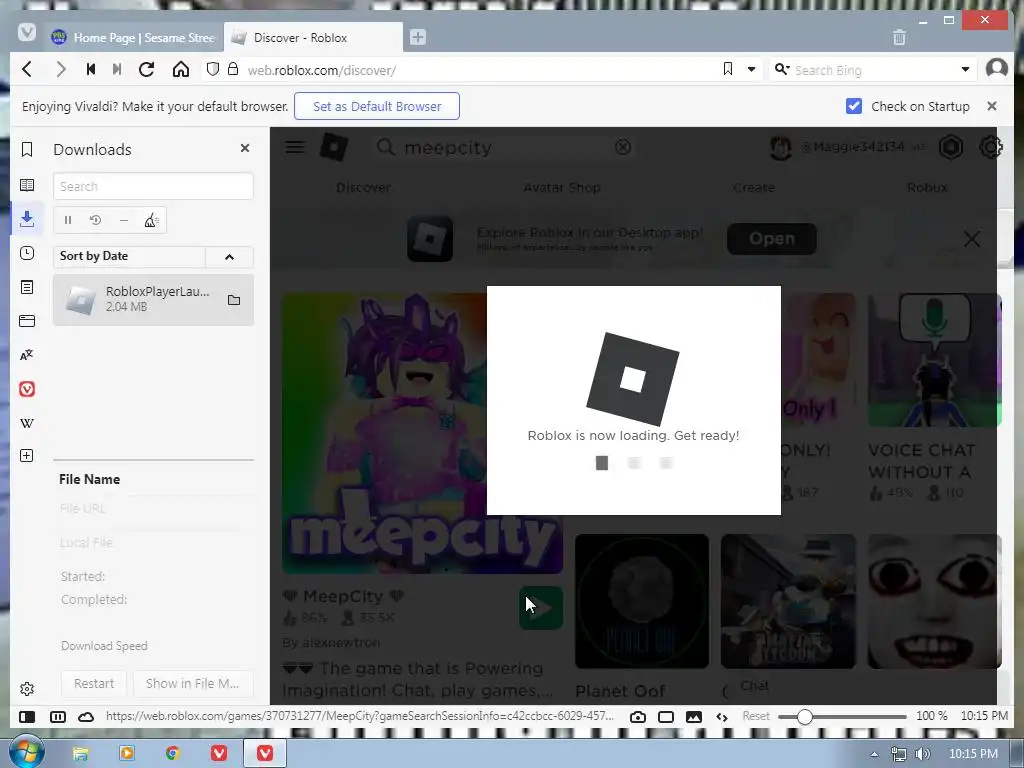The height and width of the screenshot is (768, 1024).
Task: Open the user profile icon
Action: (x=997, y=68)
